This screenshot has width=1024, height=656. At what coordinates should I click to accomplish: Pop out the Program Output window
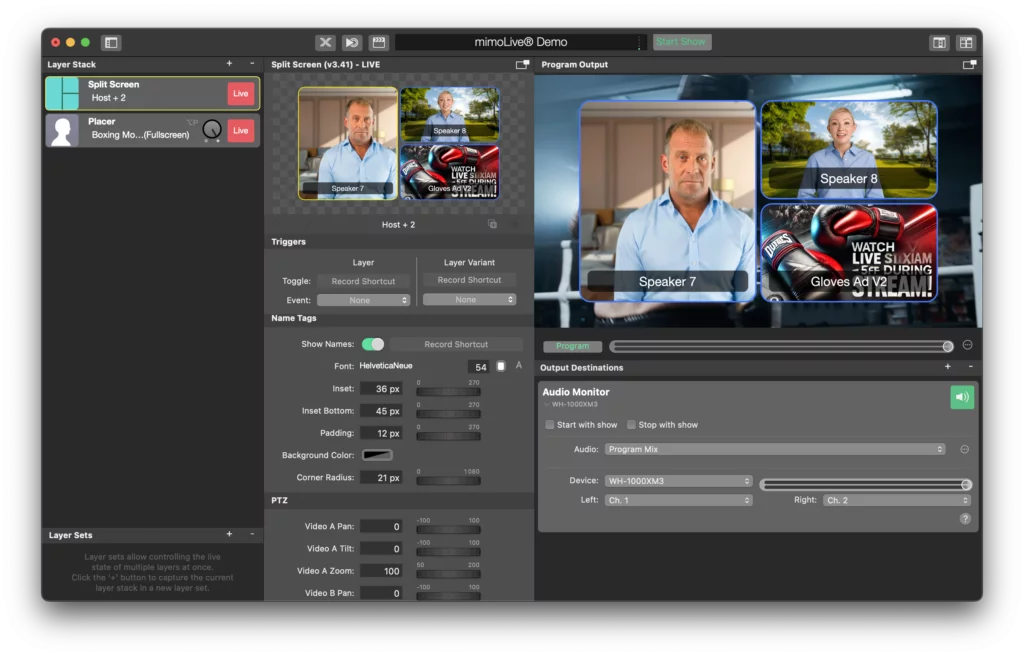(969, 64)
